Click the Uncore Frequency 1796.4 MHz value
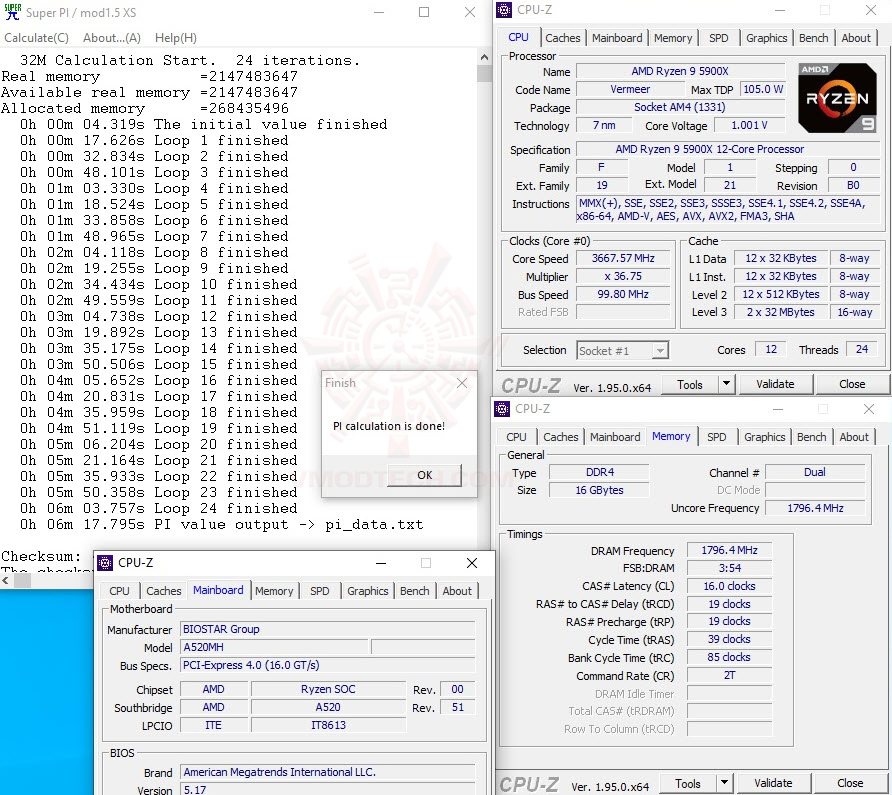 coord(815,508)
